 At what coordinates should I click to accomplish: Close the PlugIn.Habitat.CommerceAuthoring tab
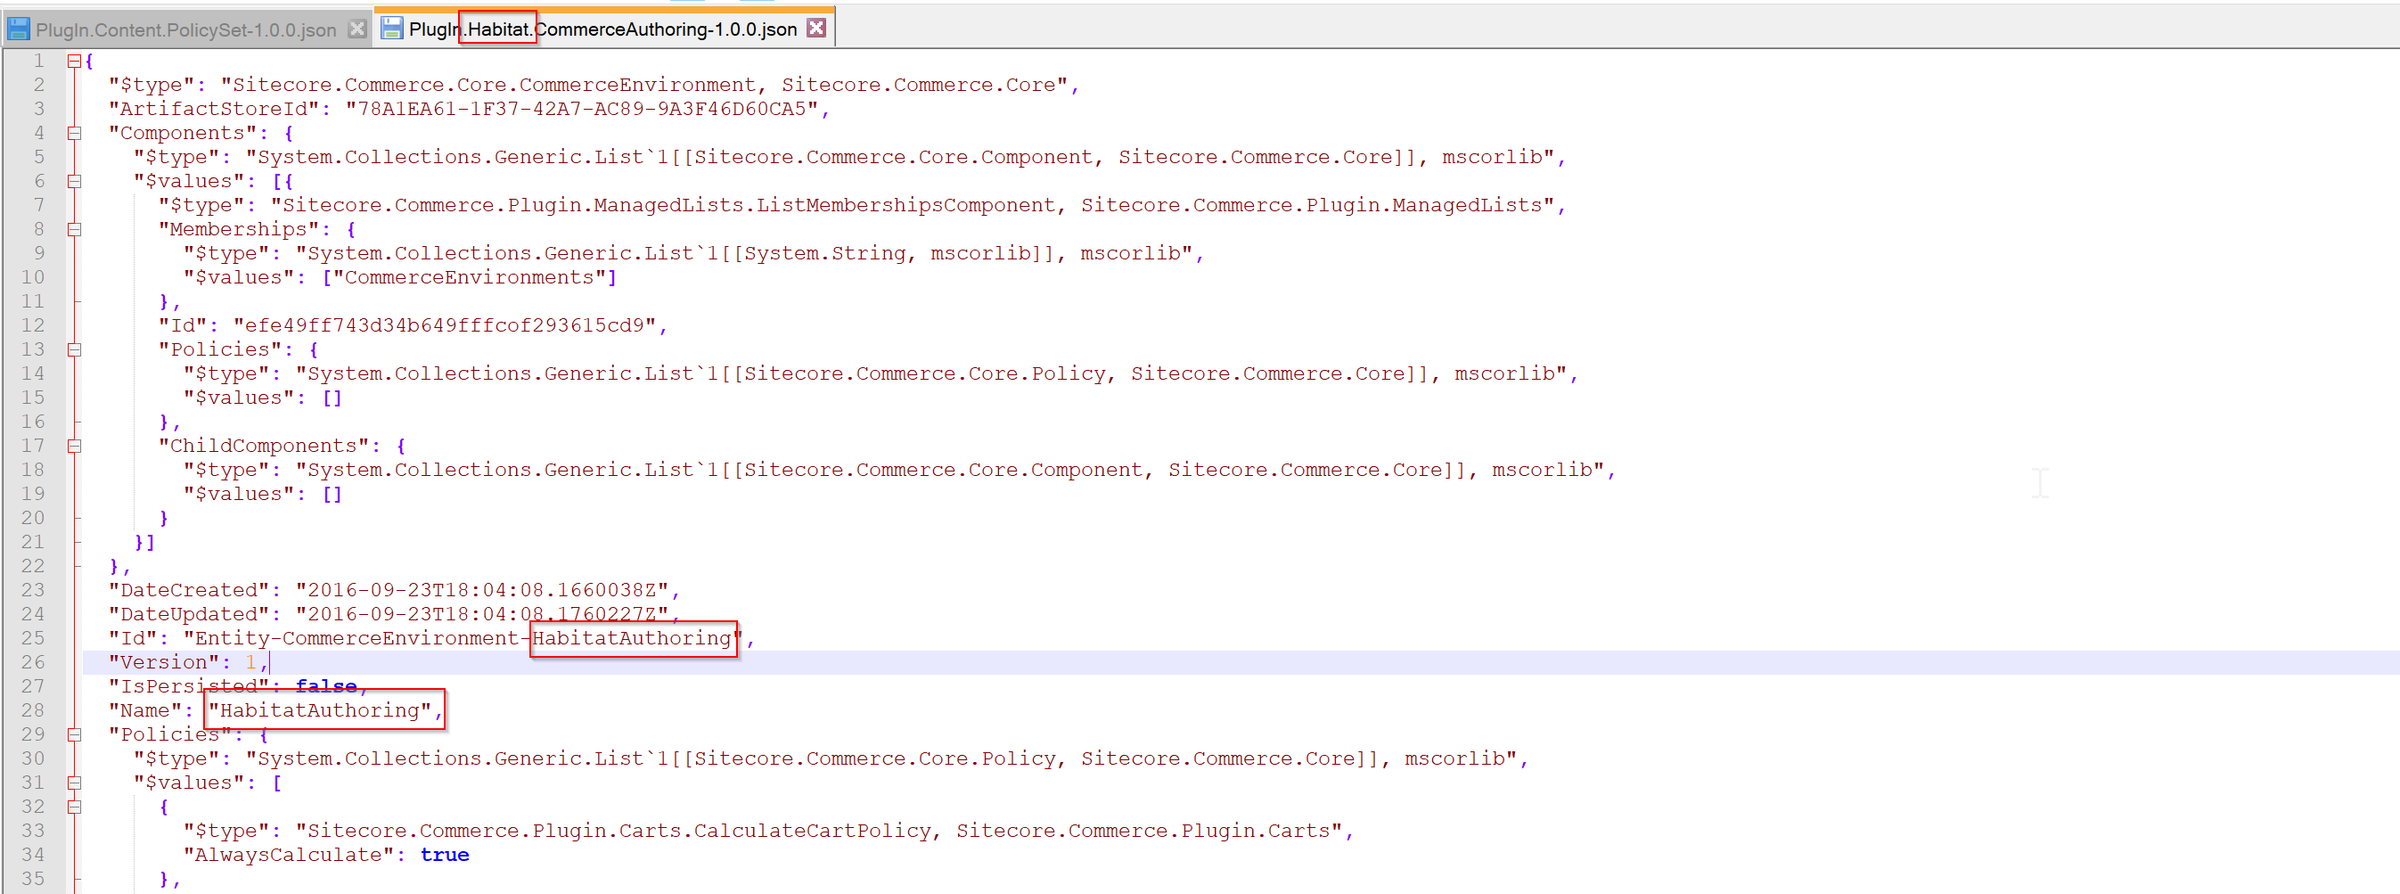click(x=817, y=28)
